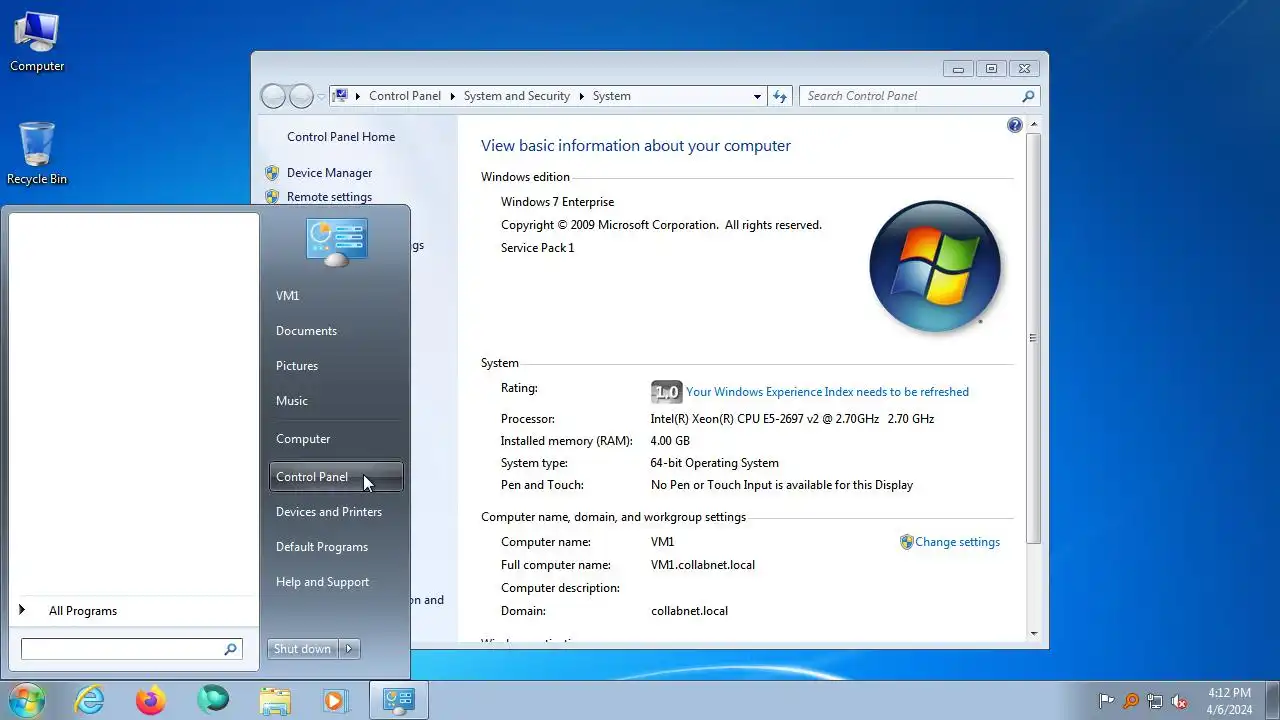Launch Internet Explorer from taskbar
This screenshot has width=1280, height=720.
(x=90, y=700)
